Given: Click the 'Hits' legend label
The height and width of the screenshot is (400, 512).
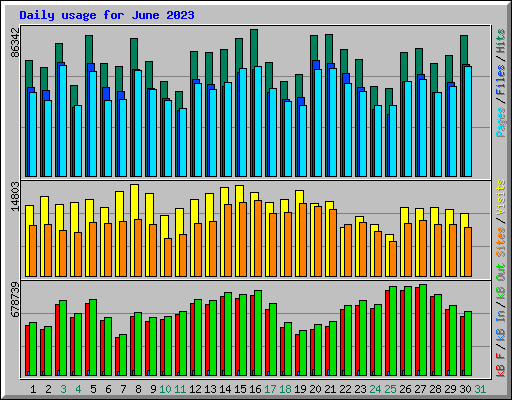Looking at the screenshot, I should click(501, 41).
